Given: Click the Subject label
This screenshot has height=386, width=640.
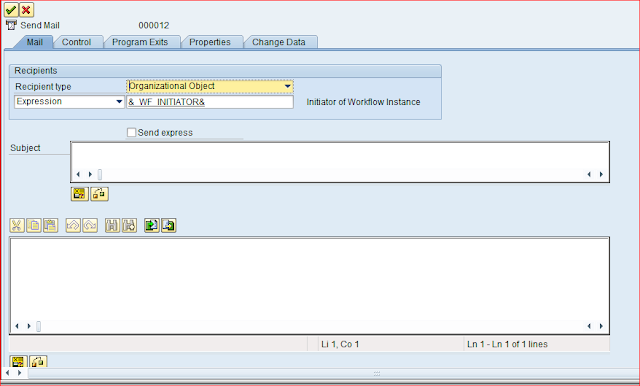Looking at the screenshot, I should (x=25, y=148).
